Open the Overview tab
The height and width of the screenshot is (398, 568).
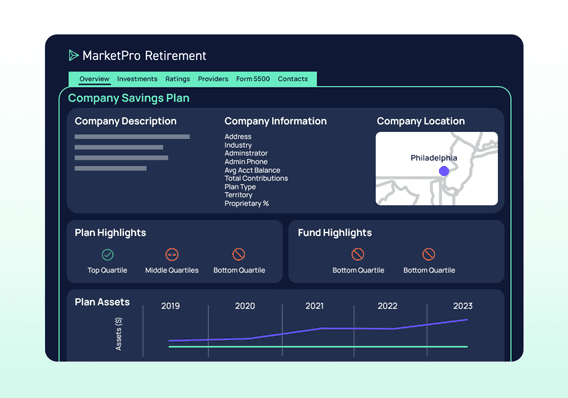tap(94, 79)
